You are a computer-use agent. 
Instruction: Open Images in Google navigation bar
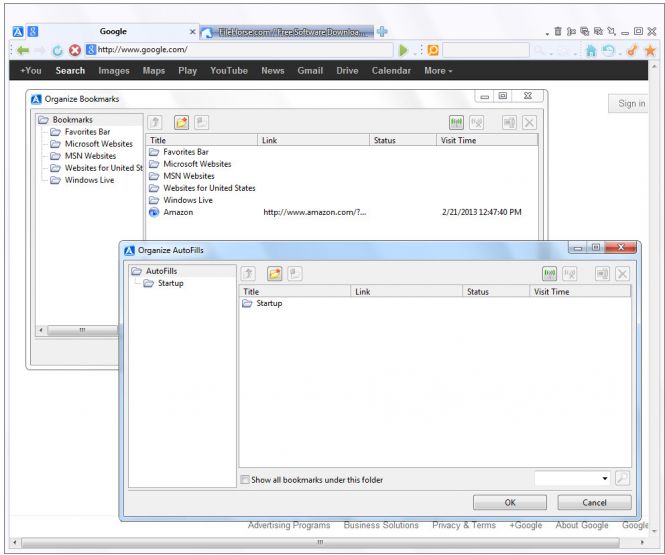click(x=114, y=71)
